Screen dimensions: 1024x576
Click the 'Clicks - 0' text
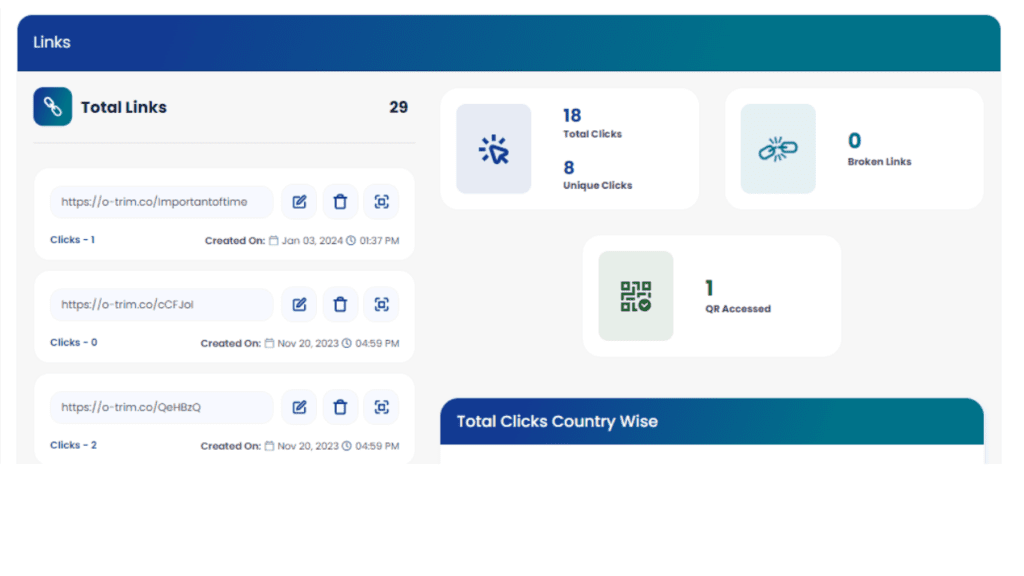74,342
